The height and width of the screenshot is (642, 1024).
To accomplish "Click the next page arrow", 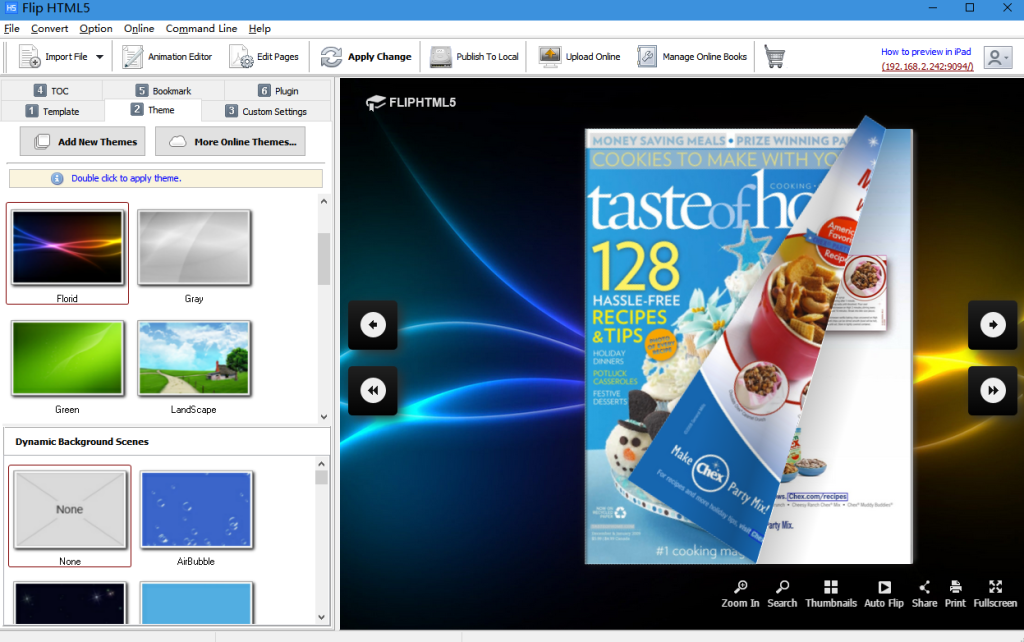I will [992, 325].
